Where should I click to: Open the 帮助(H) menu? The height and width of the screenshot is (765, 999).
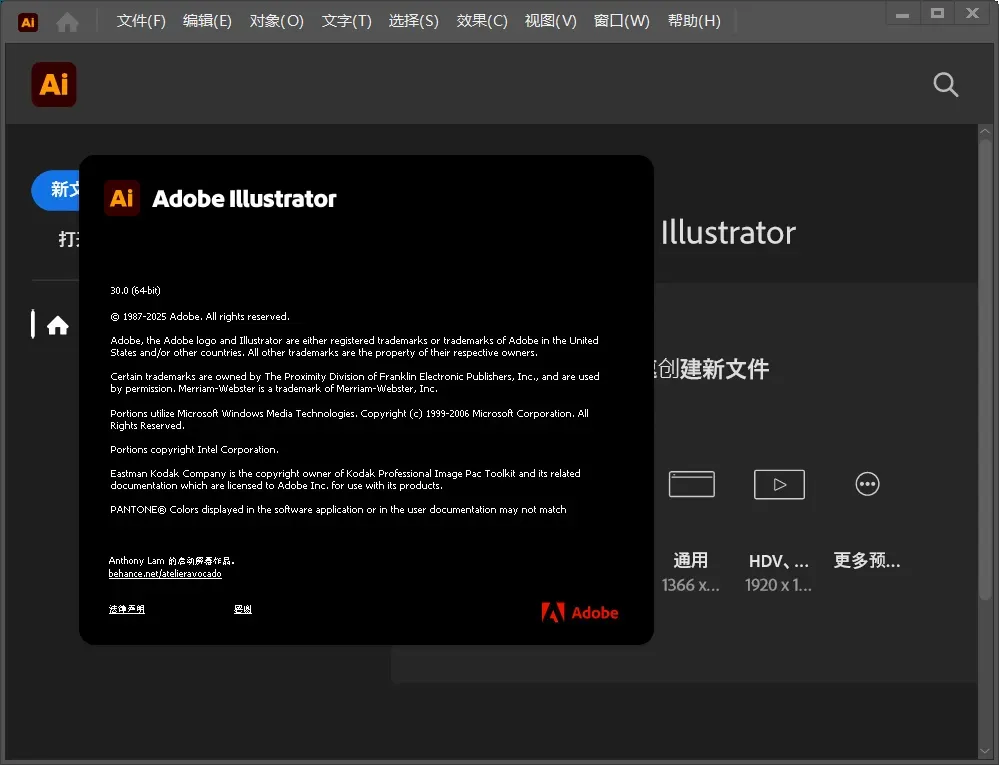coord(694,21)
